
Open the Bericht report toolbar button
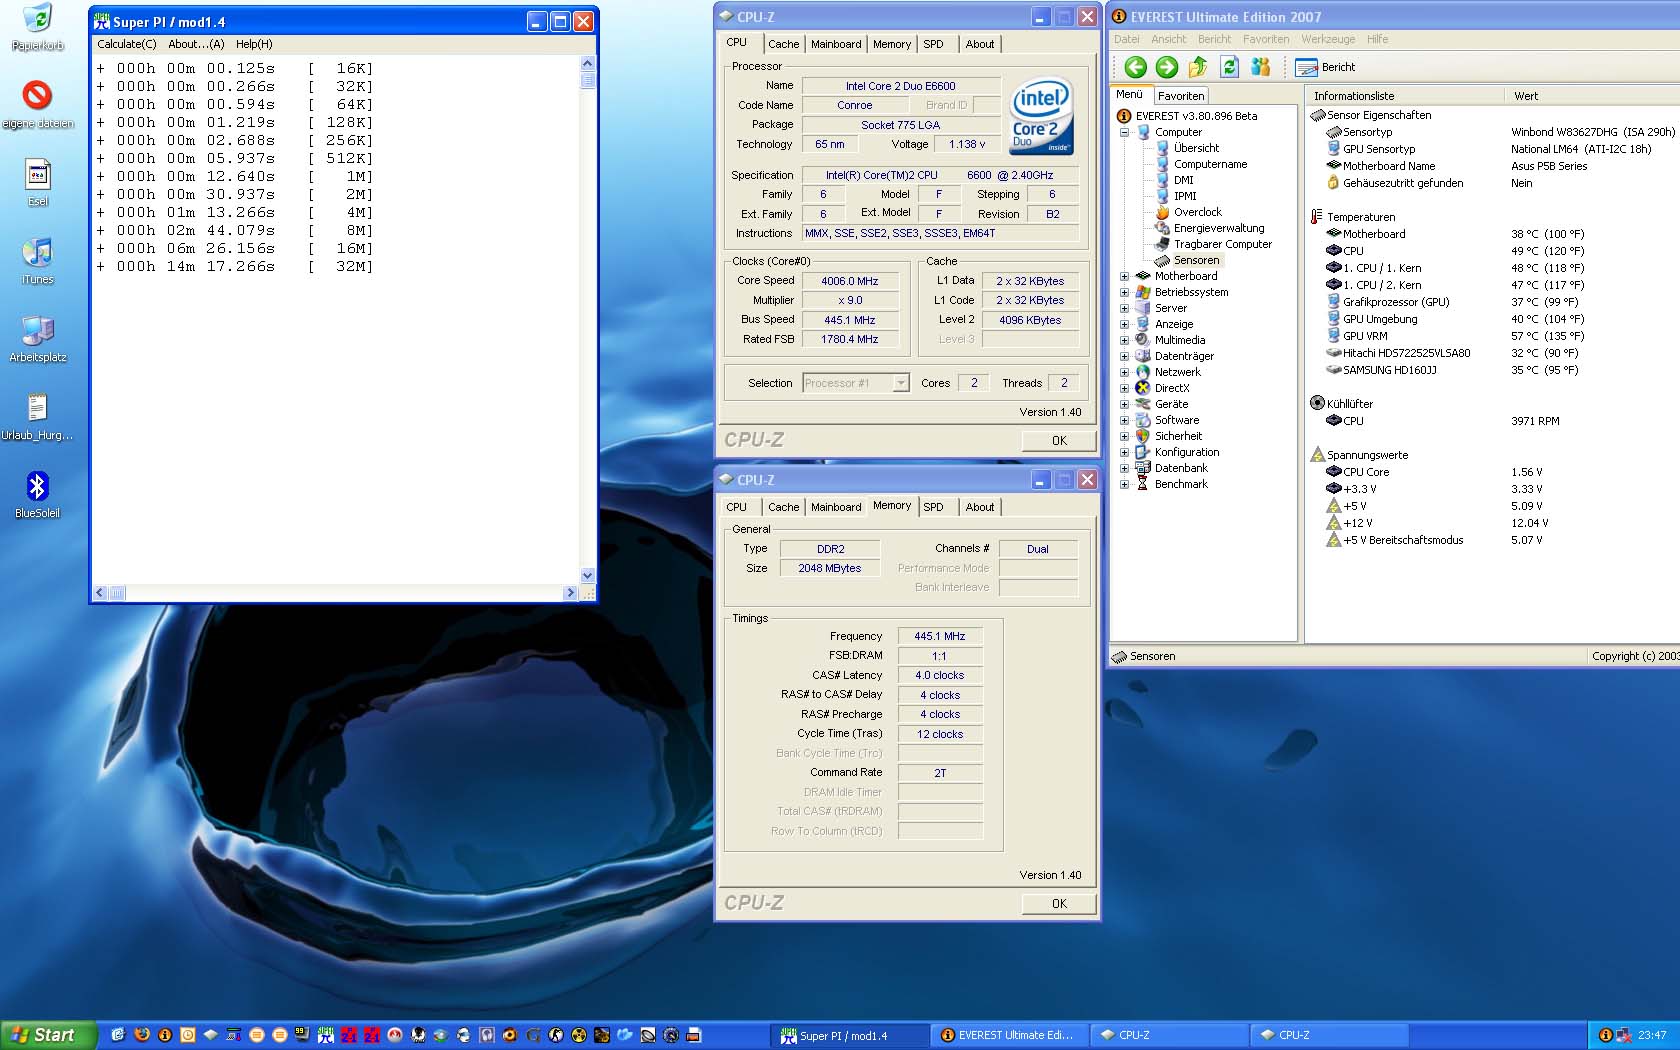pyautogui.click(x=1326, y=67)
